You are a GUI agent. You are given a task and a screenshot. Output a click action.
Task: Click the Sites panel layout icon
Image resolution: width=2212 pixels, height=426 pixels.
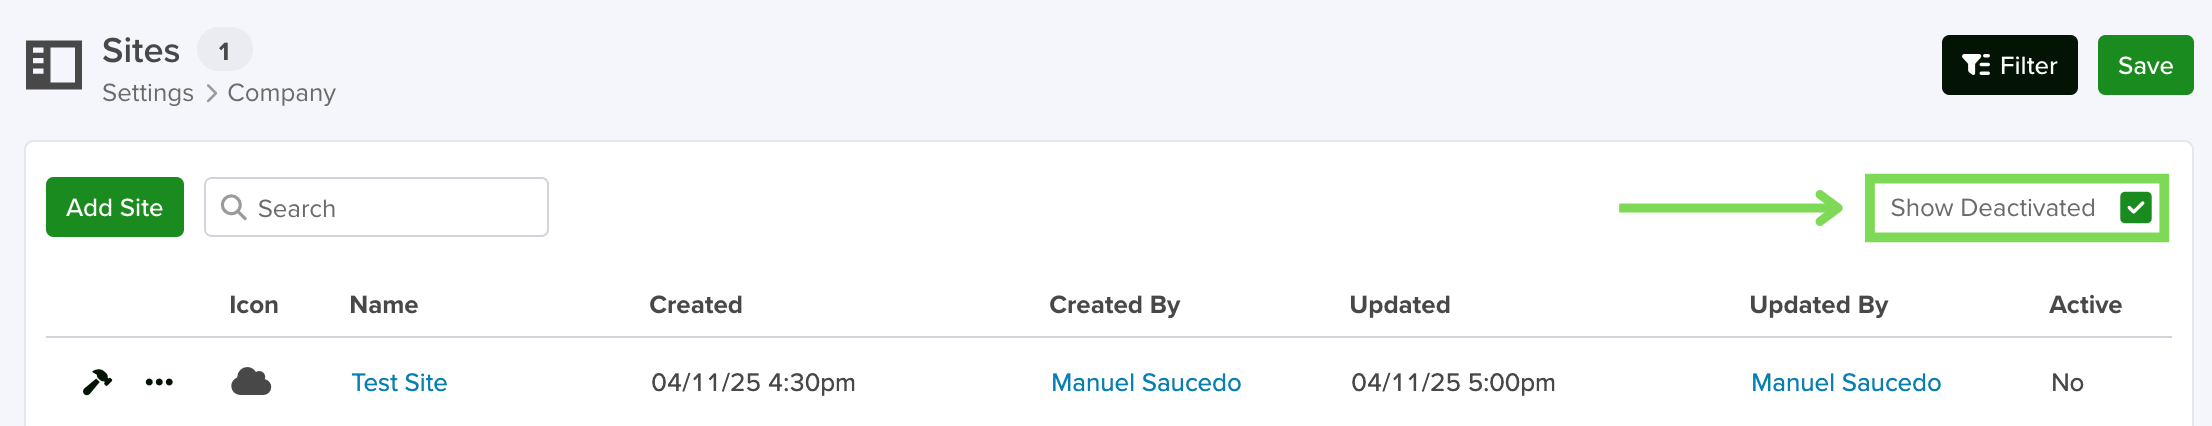pos(54,66)
